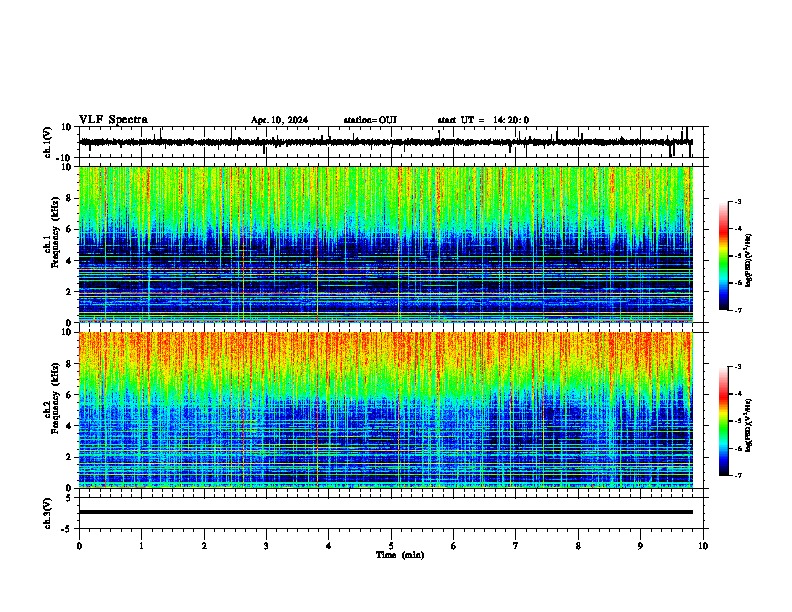Screen dimensions: 792x612
Task: Click the '10' tick on the time axis
Action: tap(703, 546)
